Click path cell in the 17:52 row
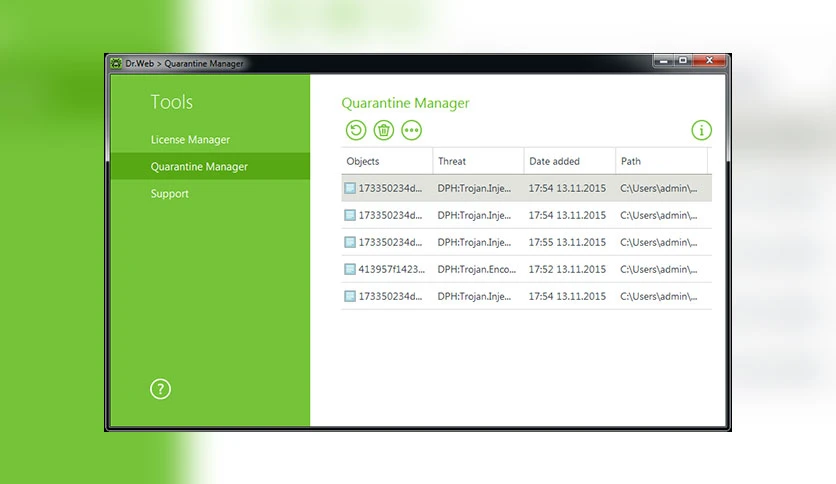Screen dimensions: 836x484 click(658, 269)
